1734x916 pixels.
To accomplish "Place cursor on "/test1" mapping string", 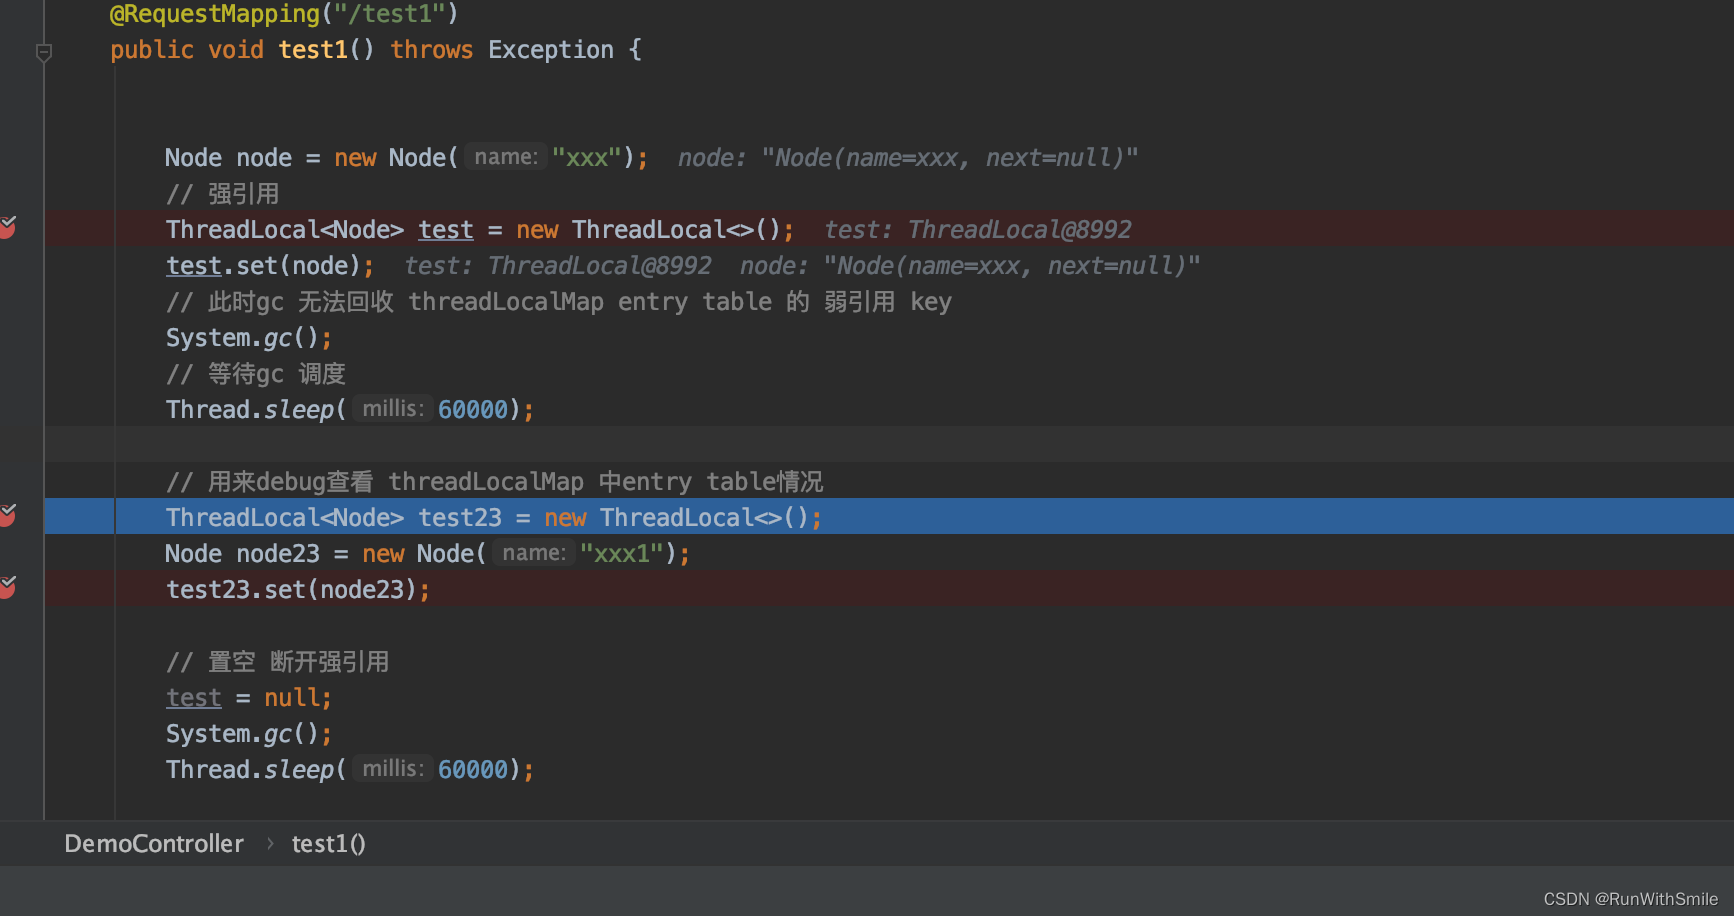I will coord(389,14).
